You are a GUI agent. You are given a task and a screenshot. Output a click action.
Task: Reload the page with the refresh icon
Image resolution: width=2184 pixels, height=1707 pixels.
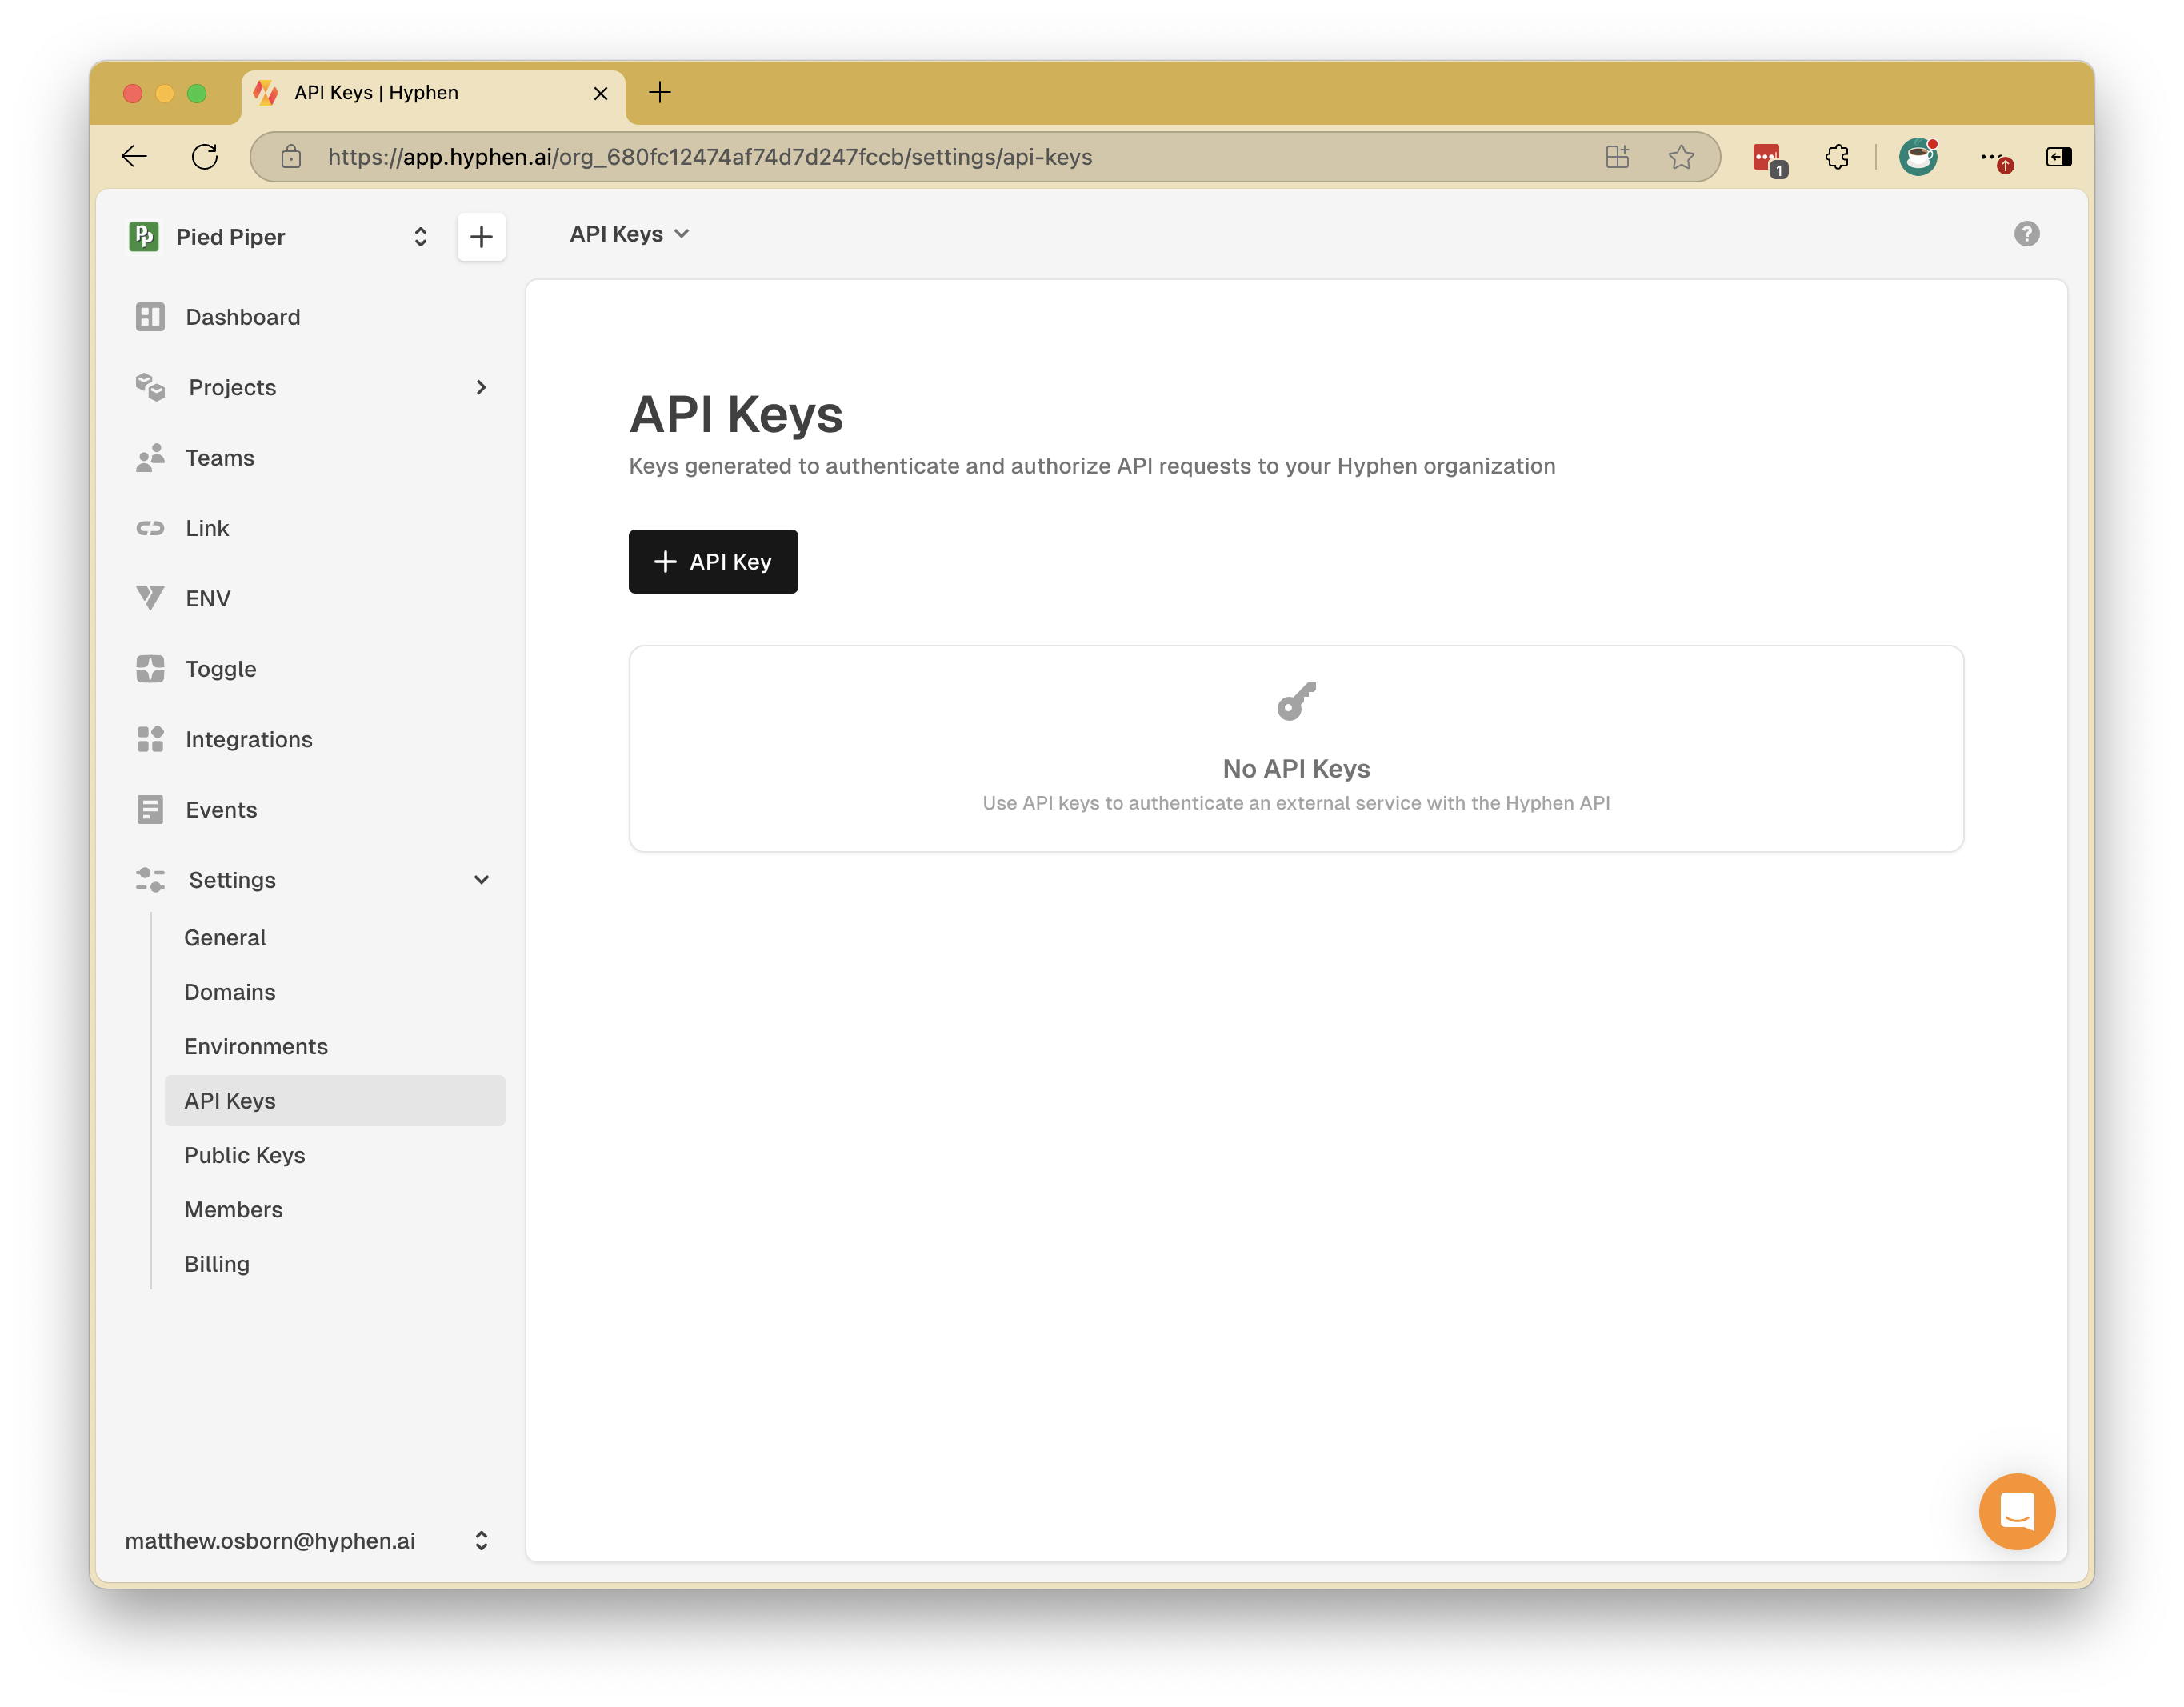tap(205, 156)
